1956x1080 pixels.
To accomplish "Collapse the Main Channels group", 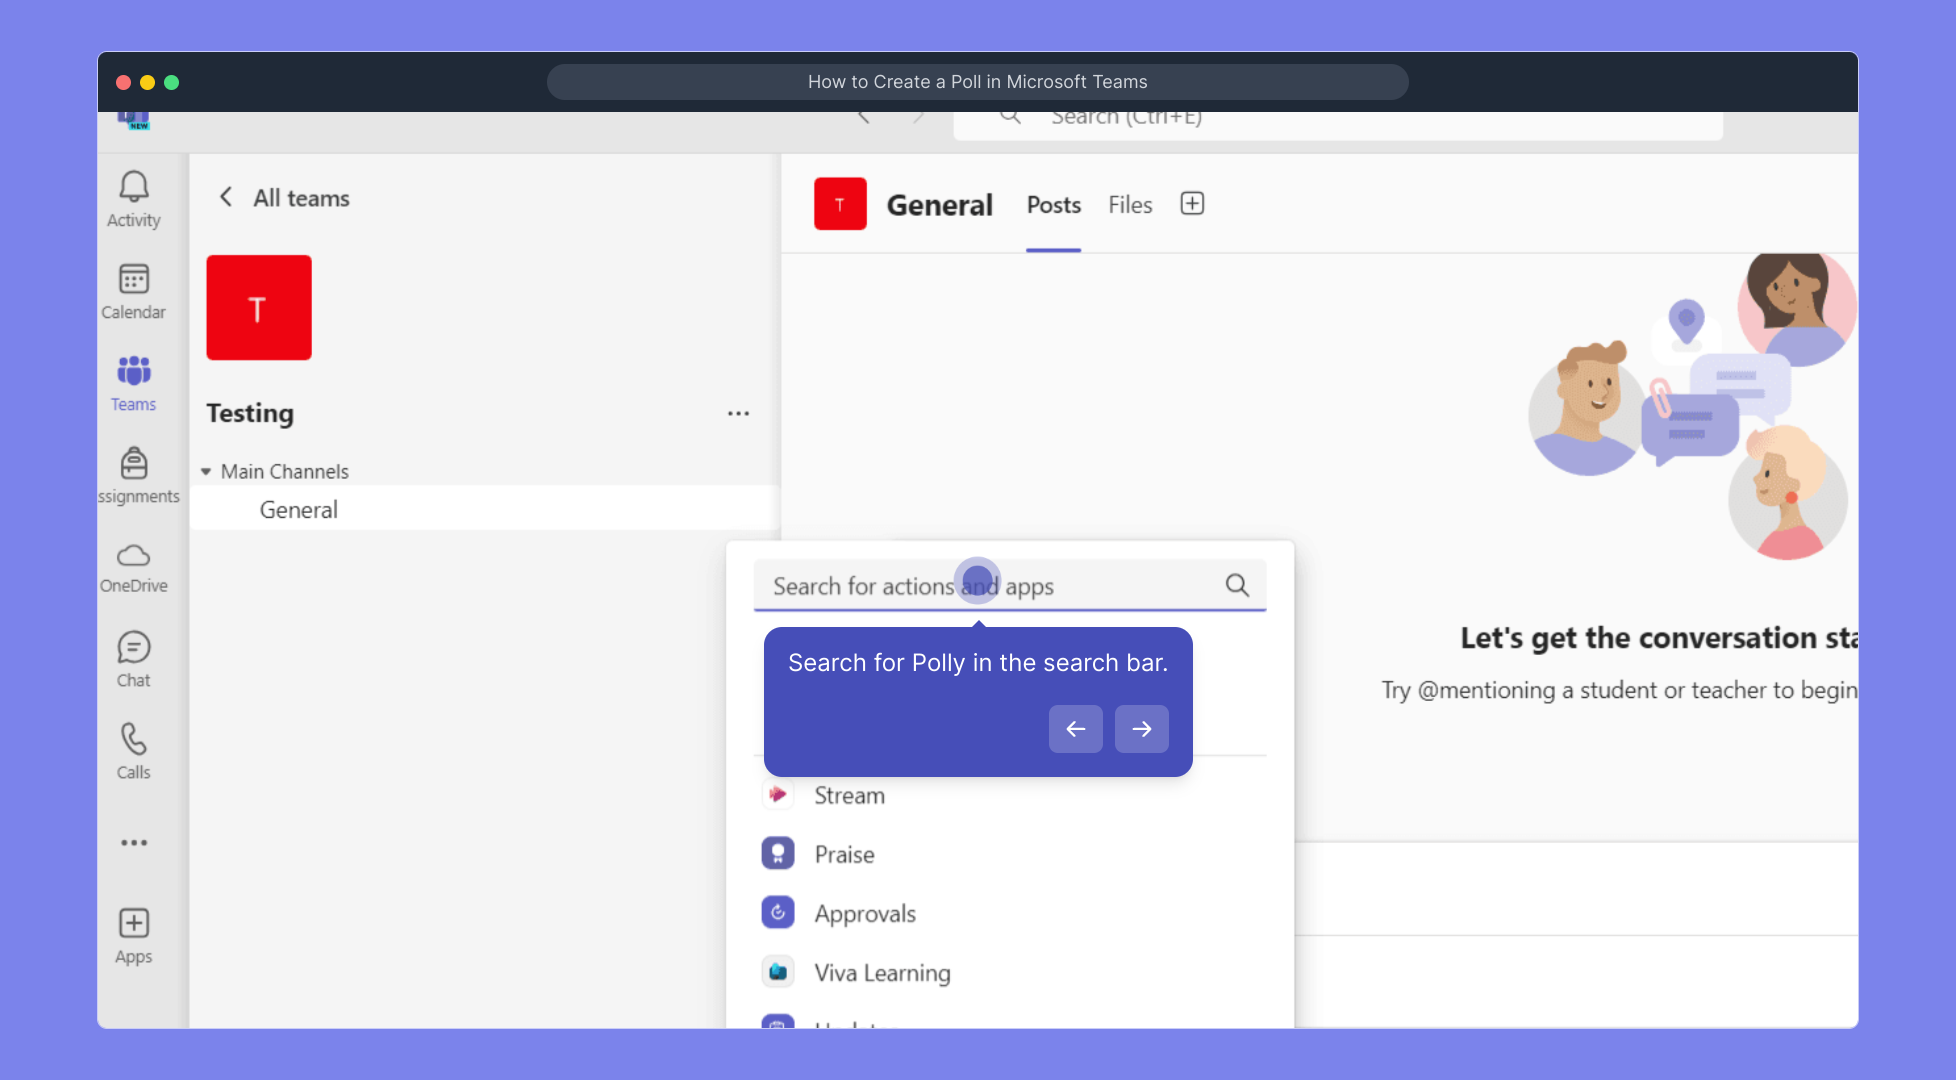I will (x=206, y=470).
